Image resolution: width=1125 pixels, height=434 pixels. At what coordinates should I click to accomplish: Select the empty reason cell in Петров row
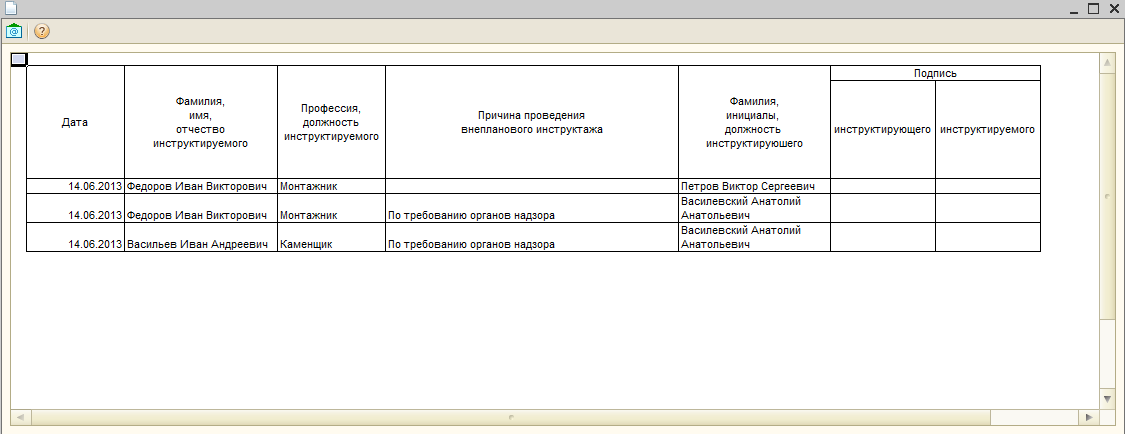click(532, 186)
